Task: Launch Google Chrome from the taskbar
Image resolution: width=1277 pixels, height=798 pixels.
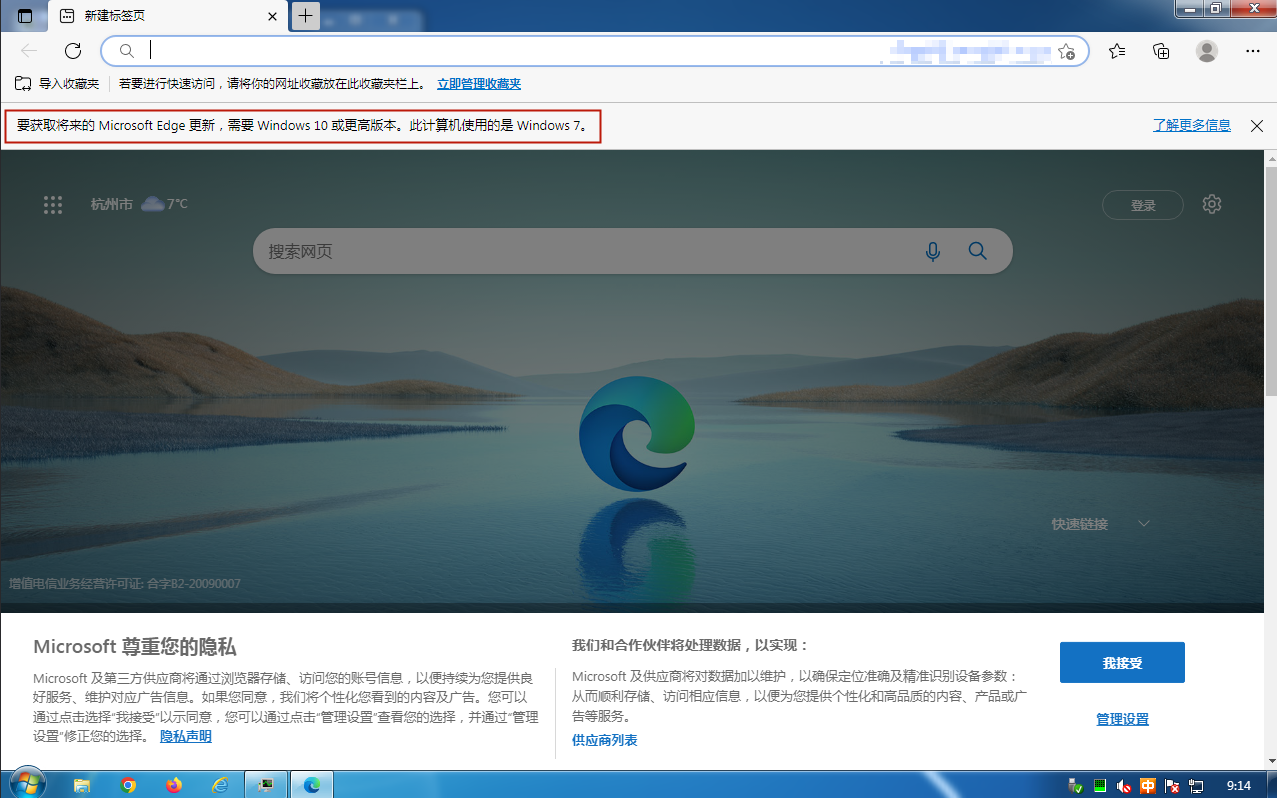Action: pyautogui.click(x=128, y=785)
